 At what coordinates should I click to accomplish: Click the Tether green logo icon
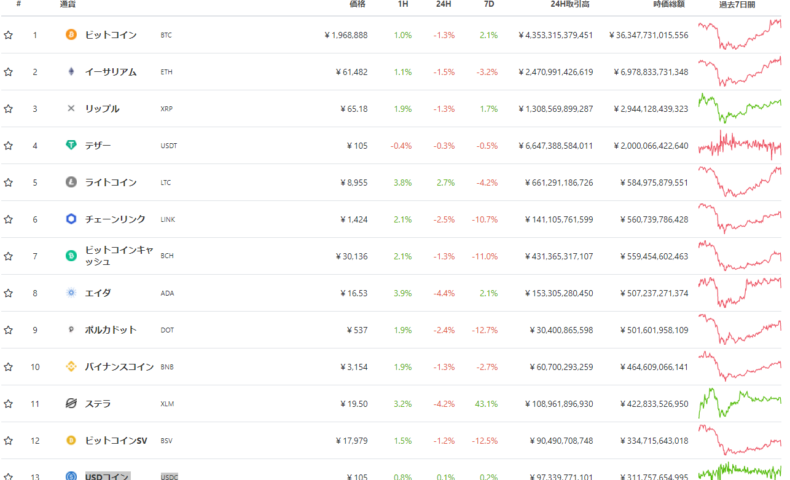pos(71,145)
